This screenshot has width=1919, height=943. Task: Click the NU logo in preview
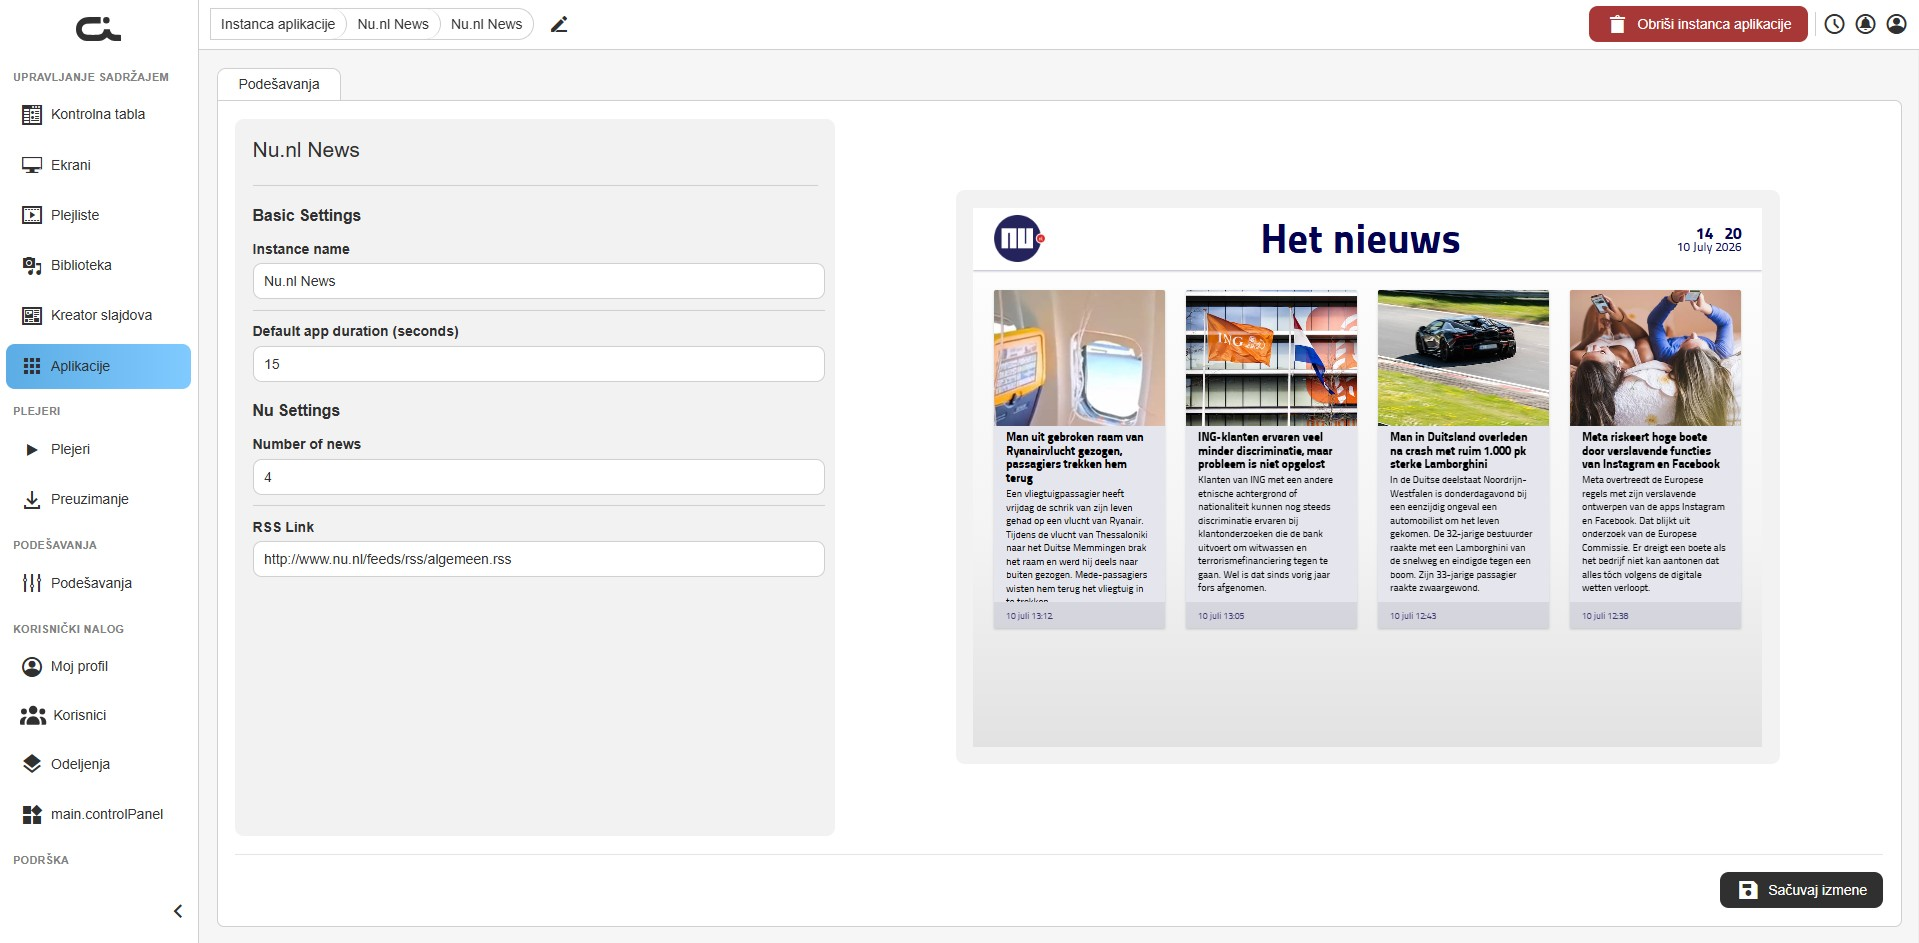click(1019, 239)
